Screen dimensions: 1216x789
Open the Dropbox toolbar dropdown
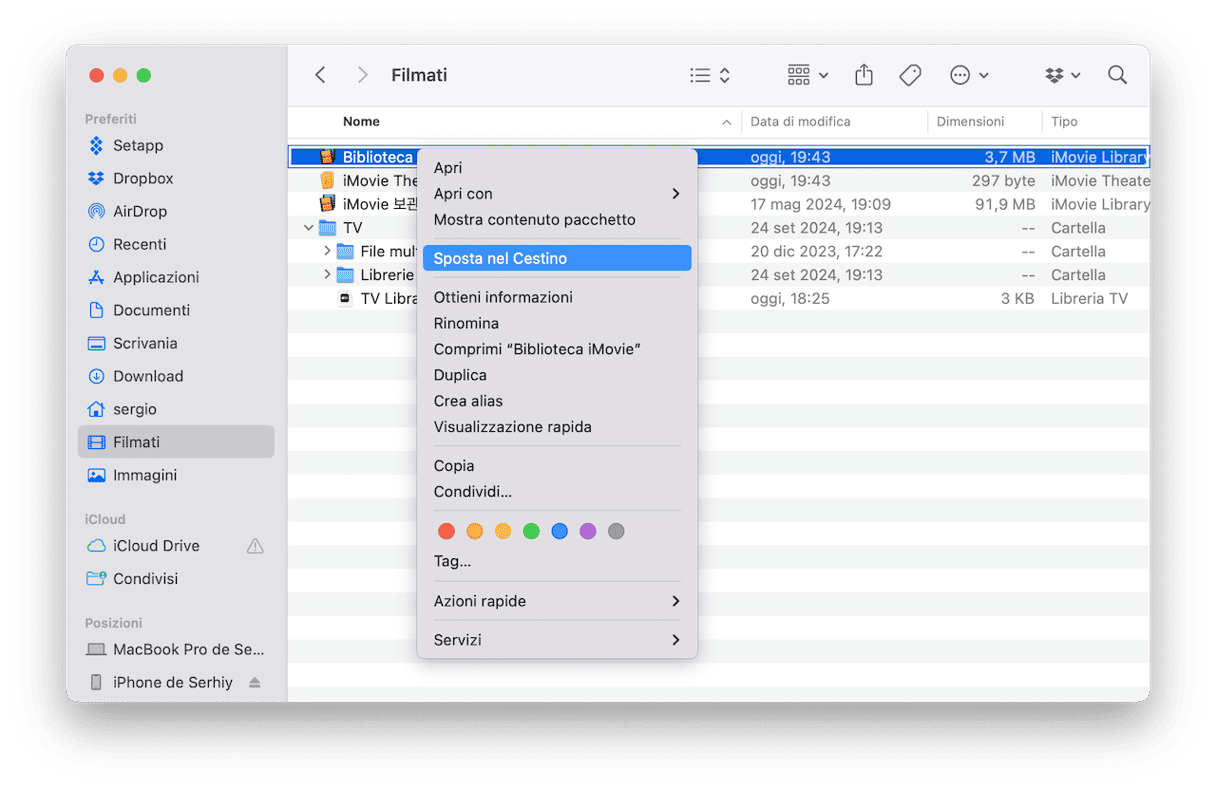1063,75
